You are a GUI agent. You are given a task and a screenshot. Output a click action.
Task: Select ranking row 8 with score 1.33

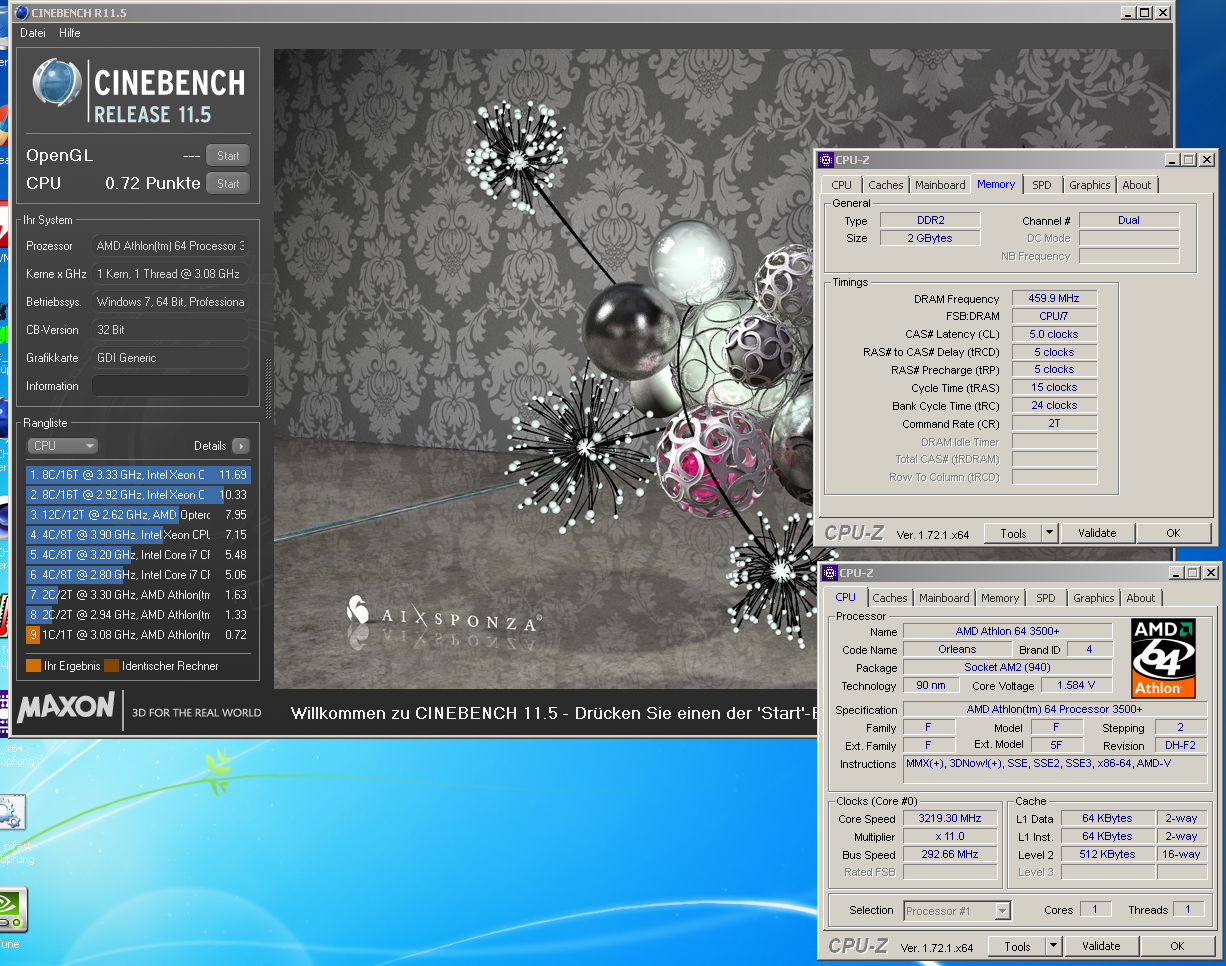point(138,615)
